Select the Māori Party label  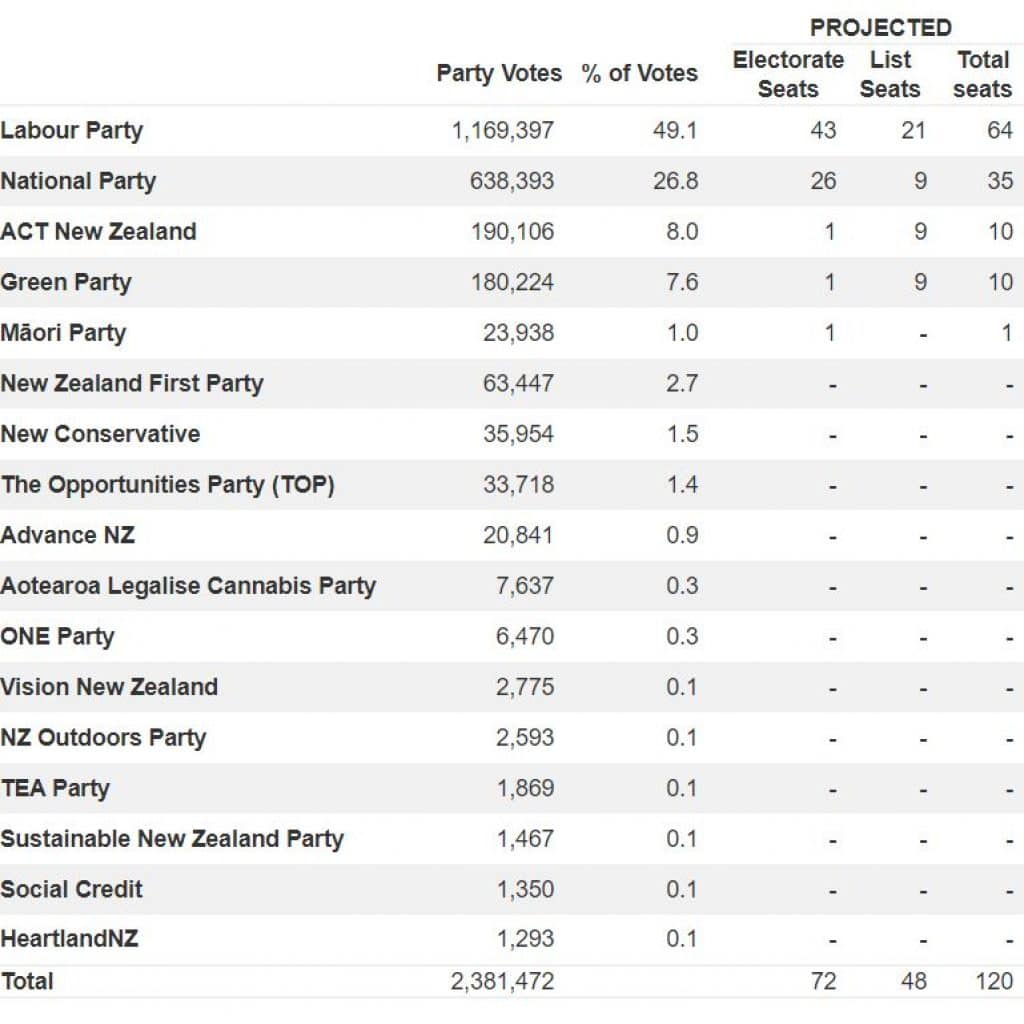coord(63,333)
